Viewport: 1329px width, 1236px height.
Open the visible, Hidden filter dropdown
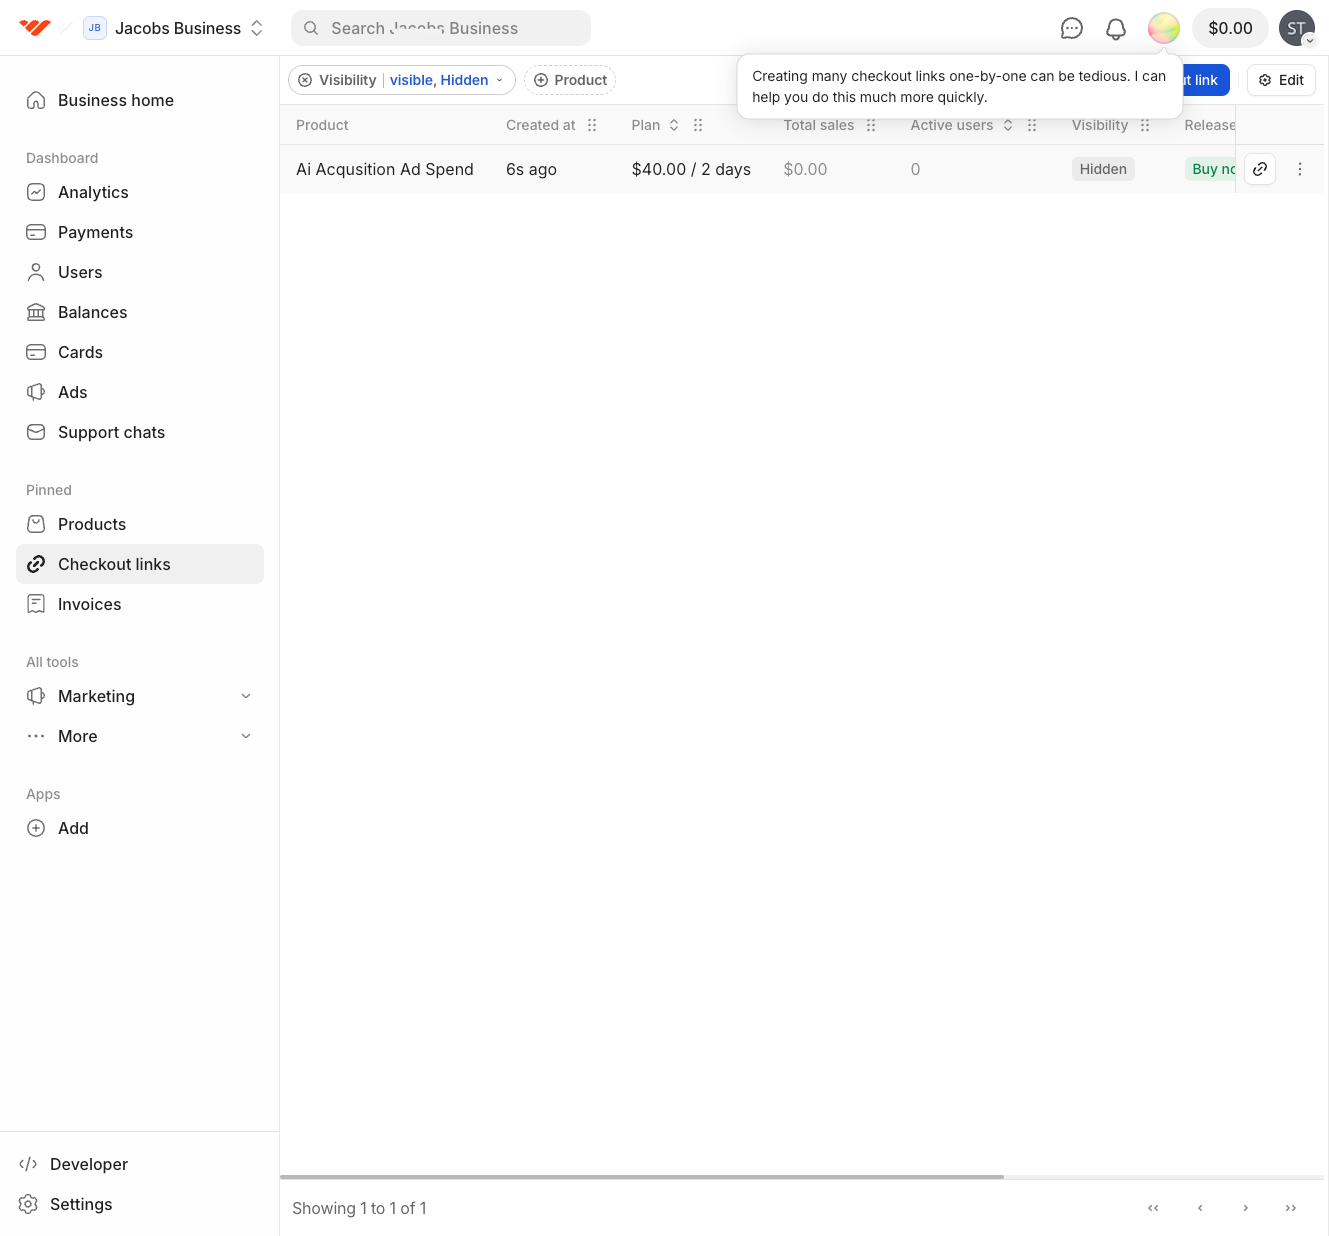(446, 80)
